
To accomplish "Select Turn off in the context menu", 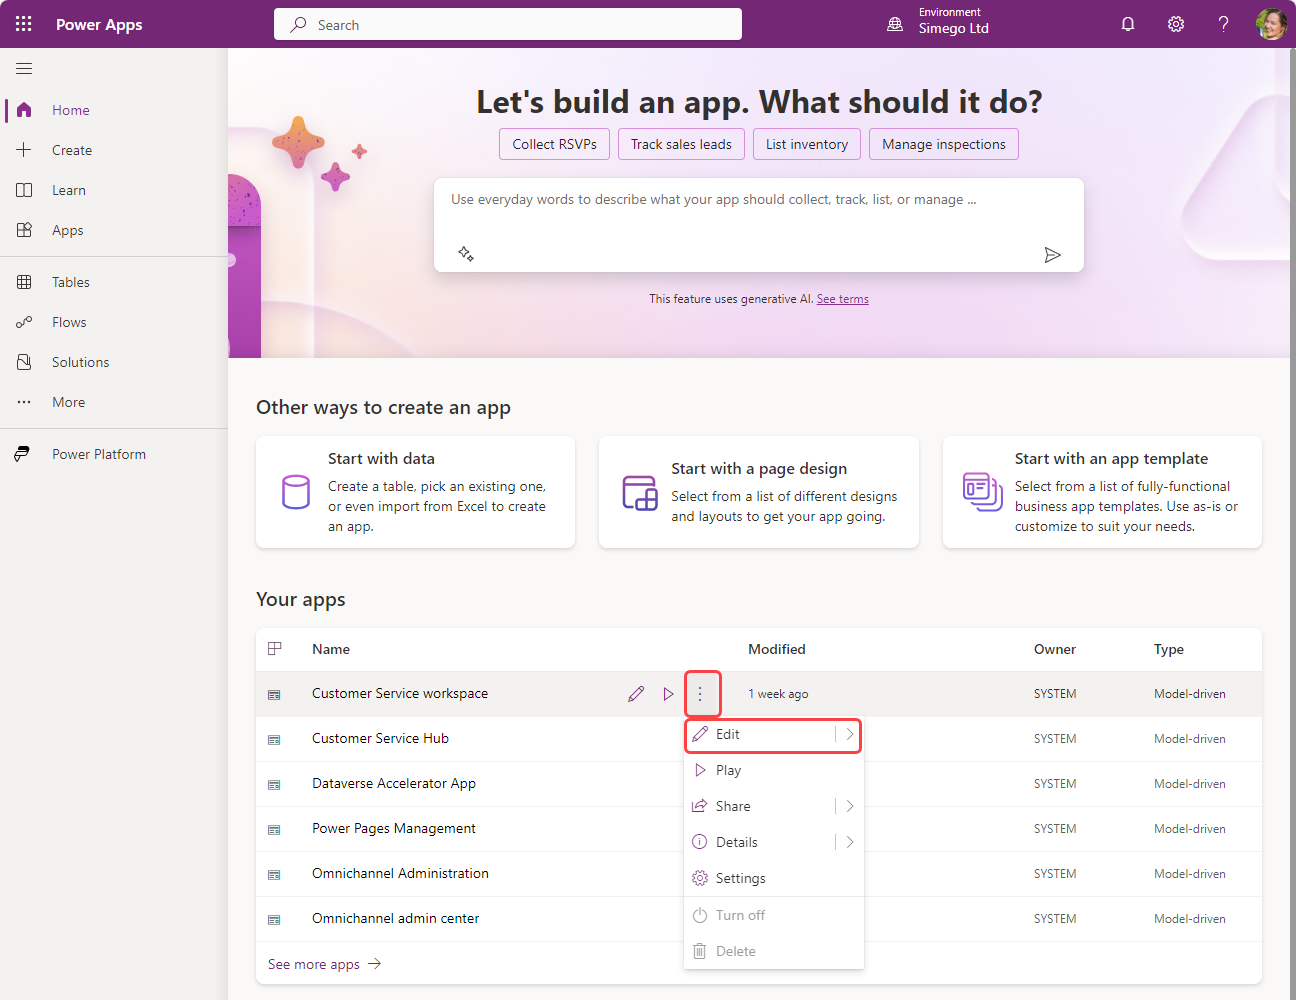I will pyautogui.click(x=773, y=915).
